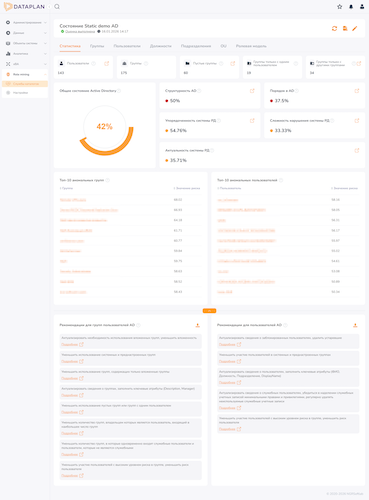Switch to the Группы tab
369x500 pixels.
coord(97,46)
